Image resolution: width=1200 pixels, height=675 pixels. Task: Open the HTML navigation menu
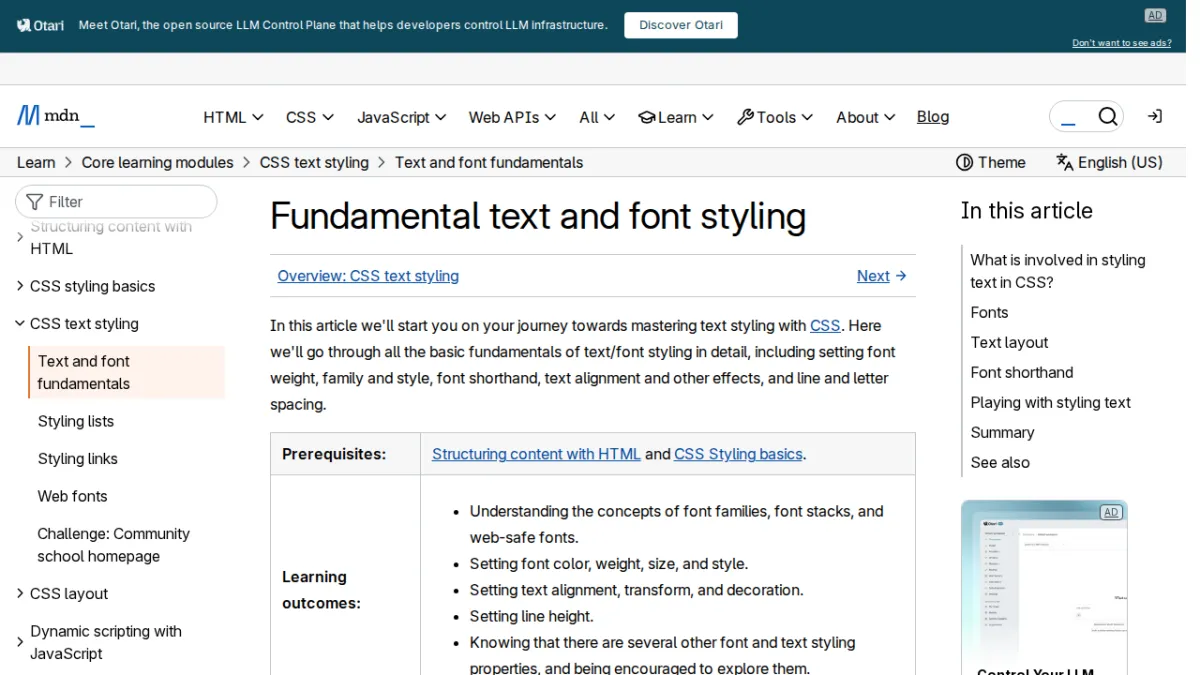(233, 117)
